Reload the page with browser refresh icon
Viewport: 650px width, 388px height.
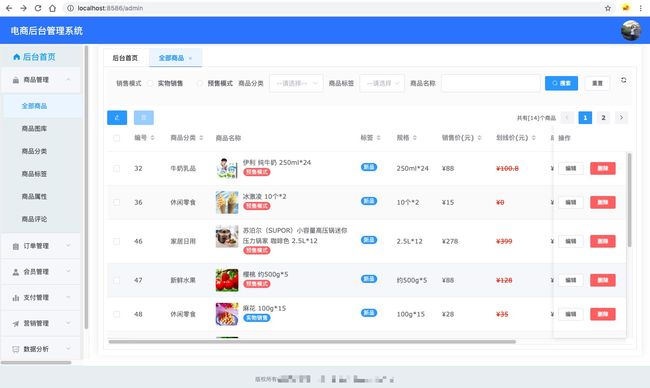coord(38,8)
